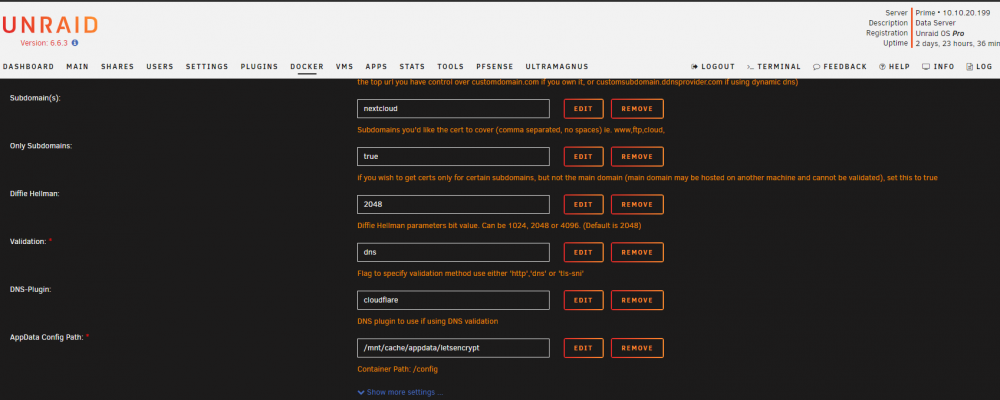The image size is (1000, 400).
Task: Edit the DNS-Plugin setting
Action: click(x=584, y=300)
